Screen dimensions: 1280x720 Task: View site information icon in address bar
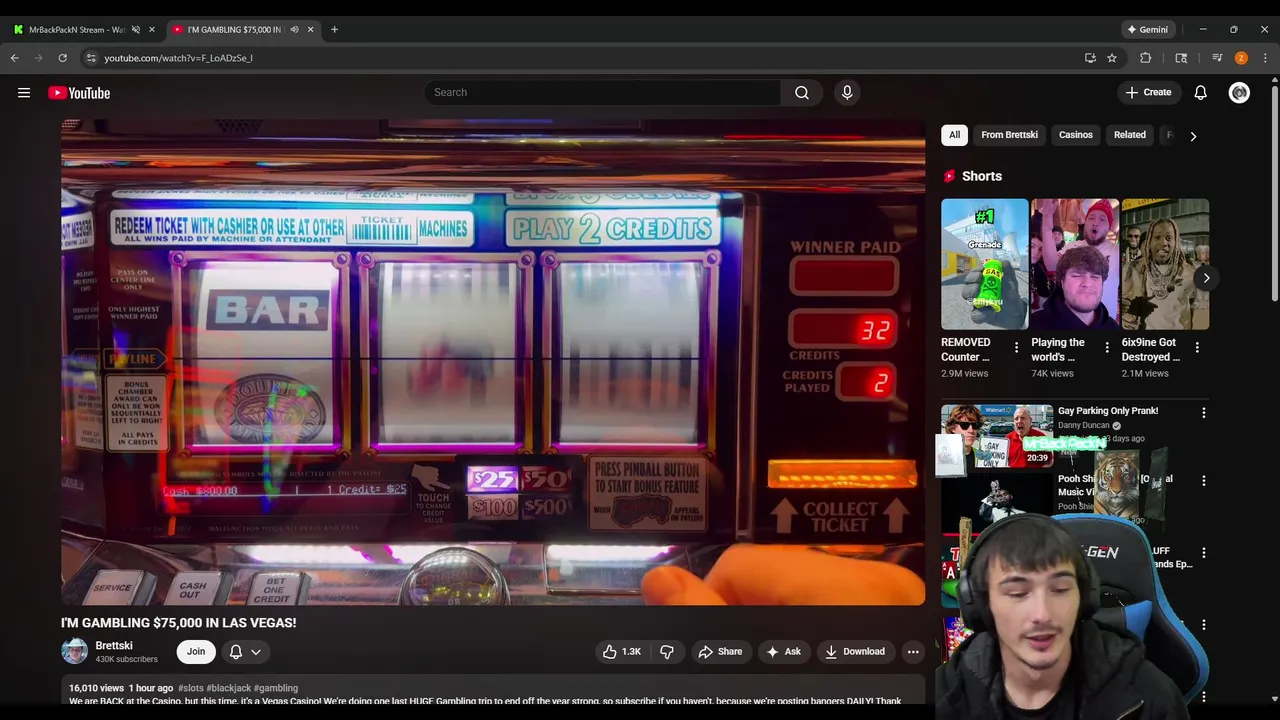click(x=91, y=58)
